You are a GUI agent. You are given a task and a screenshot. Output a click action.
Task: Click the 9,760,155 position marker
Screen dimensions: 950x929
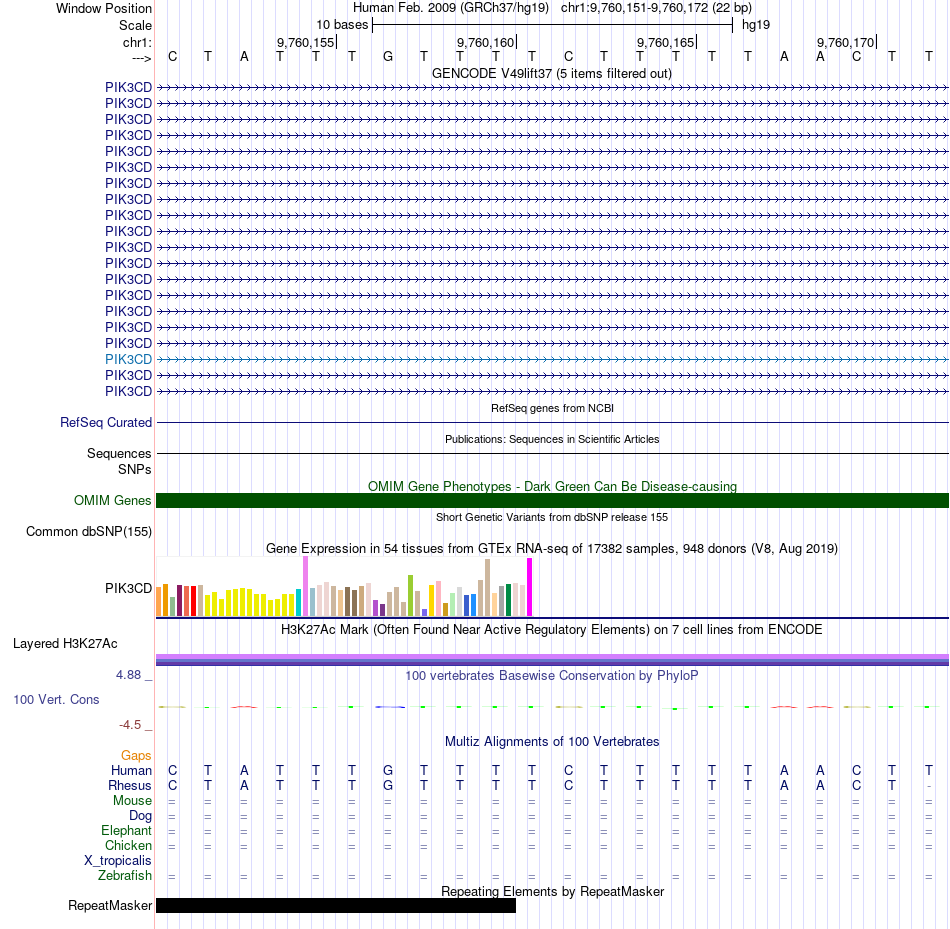click(x=307, y=42)
